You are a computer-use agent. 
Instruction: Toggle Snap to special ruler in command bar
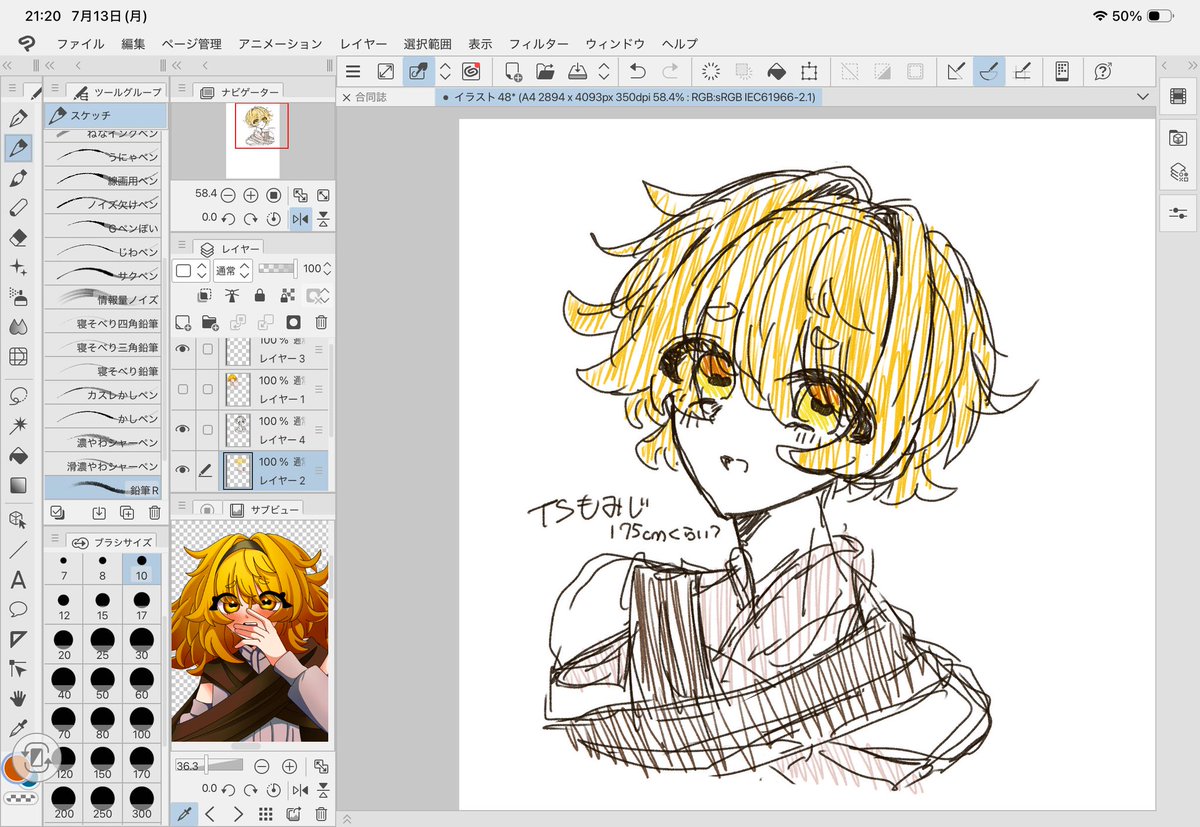(x=987, y=71)
